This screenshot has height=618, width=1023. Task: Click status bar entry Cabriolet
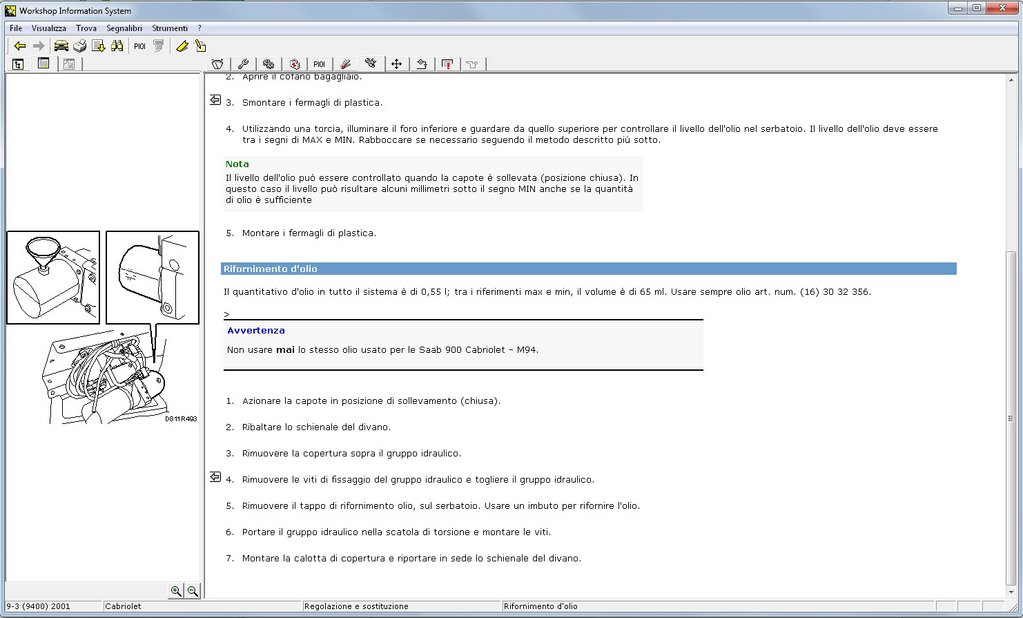[x=123, y=606]
